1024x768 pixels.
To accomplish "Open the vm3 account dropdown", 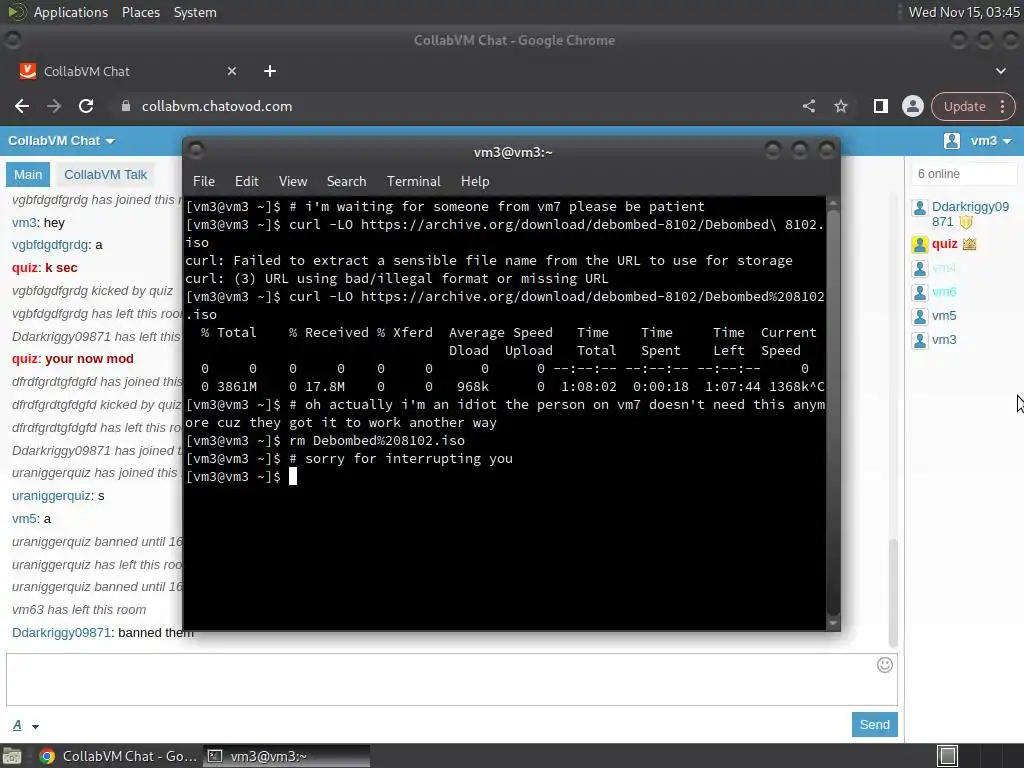I will 991,141.
